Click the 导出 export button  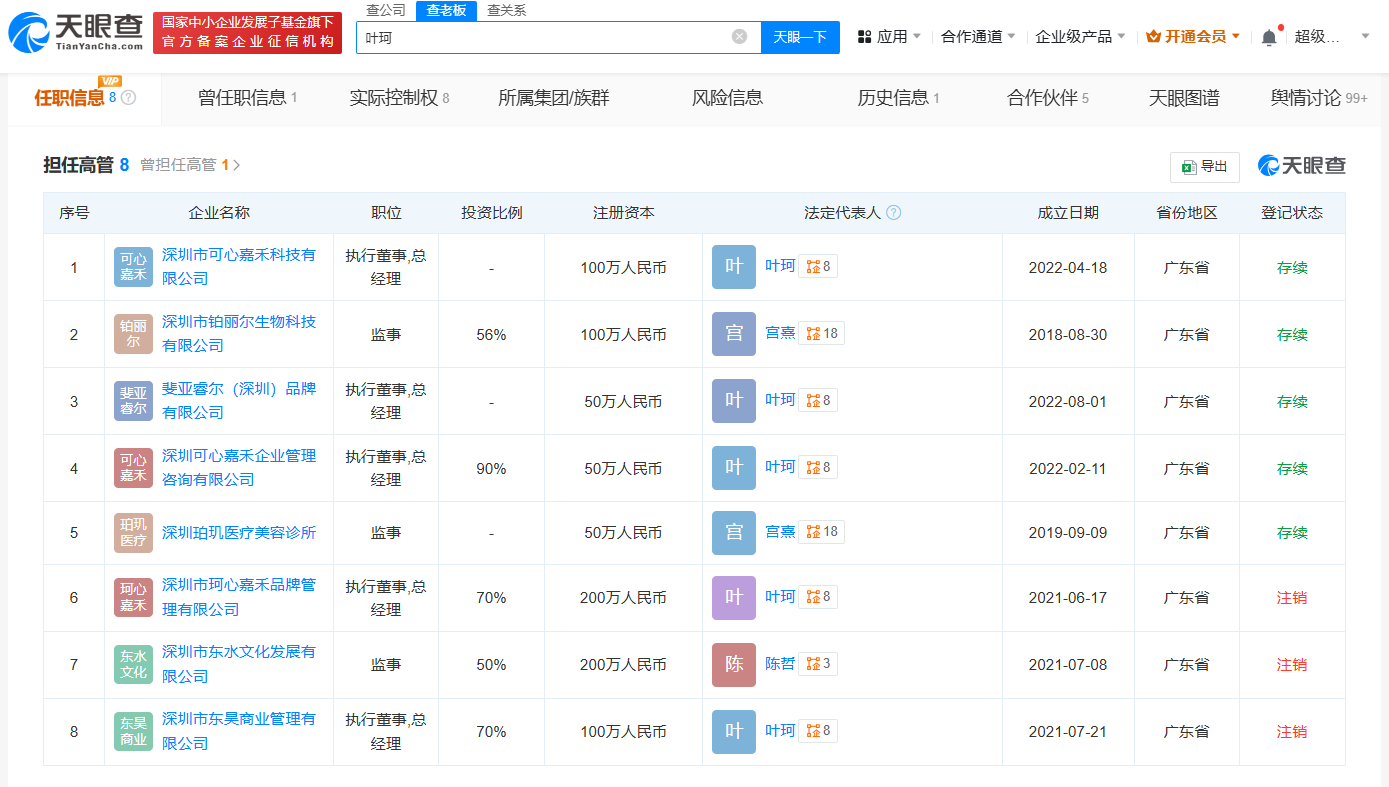click(x=1205, y=167)
